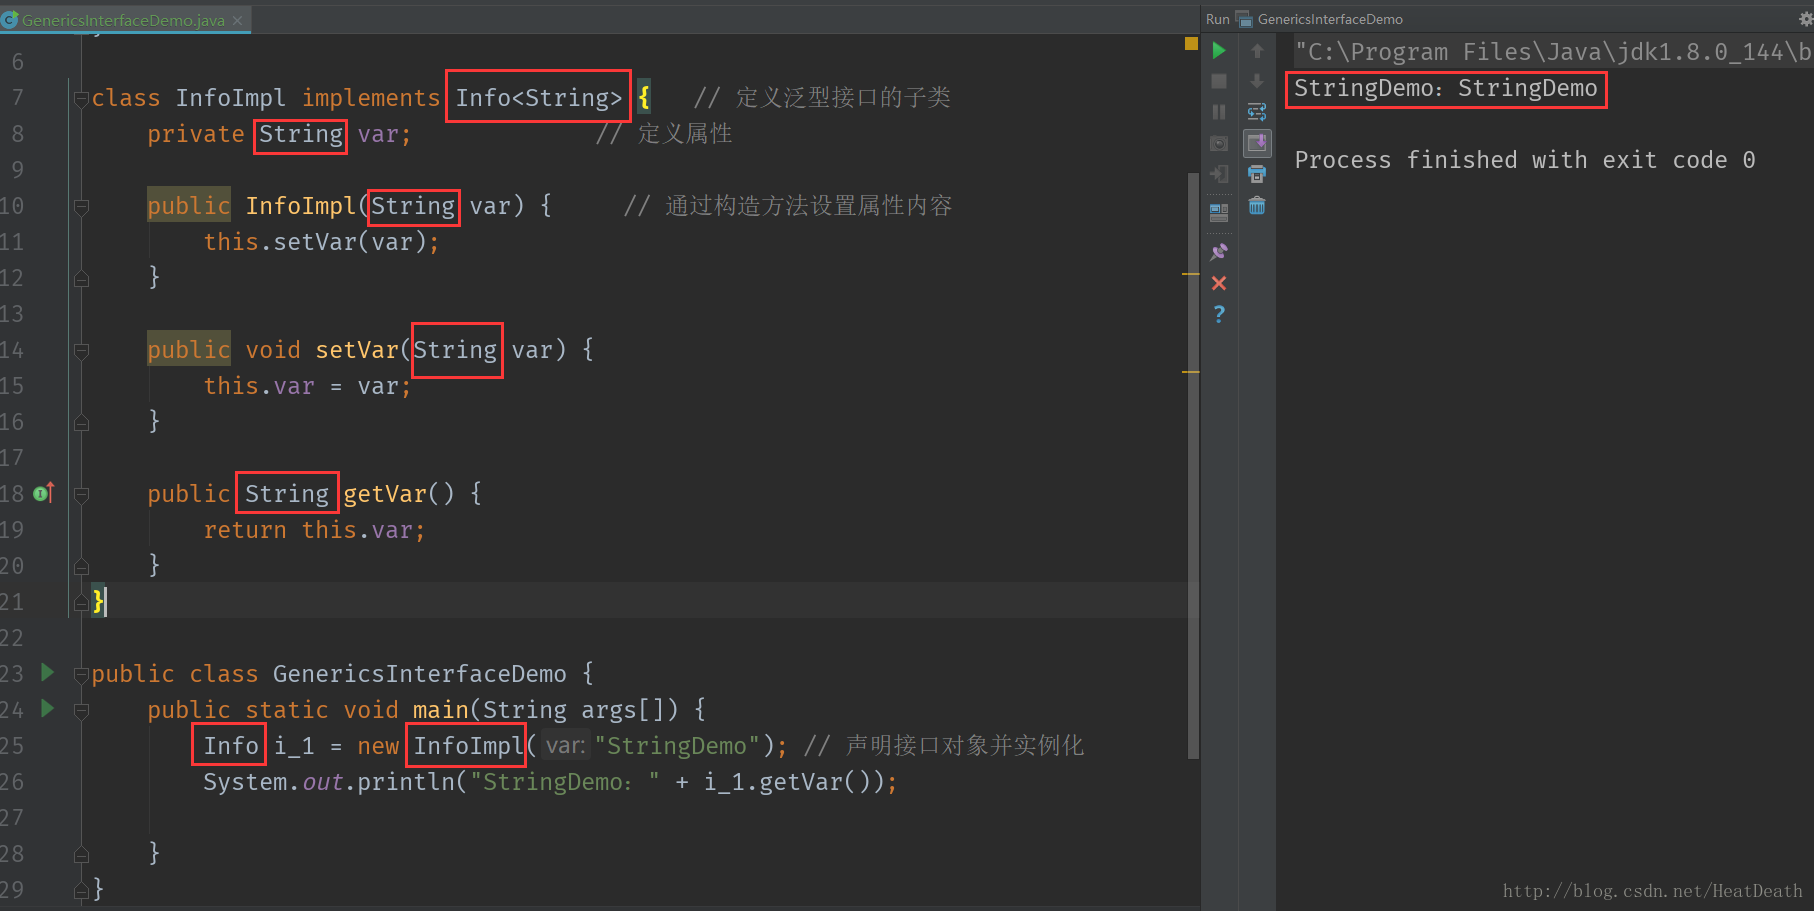Click 'Info<String>' on line 7
The image size is (1814, 911).
(x=539, y=98)
